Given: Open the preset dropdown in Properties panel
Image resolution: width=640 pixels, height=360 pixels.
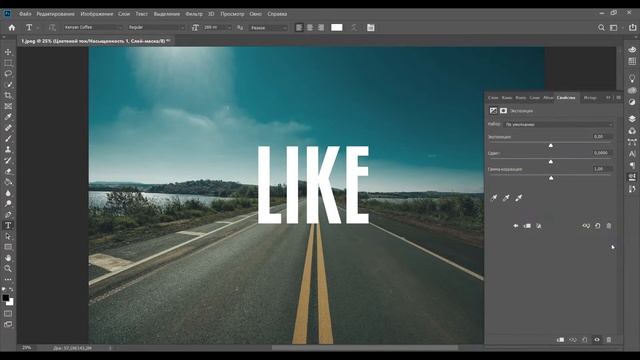Looking at the screenshot, I should 559,124.
